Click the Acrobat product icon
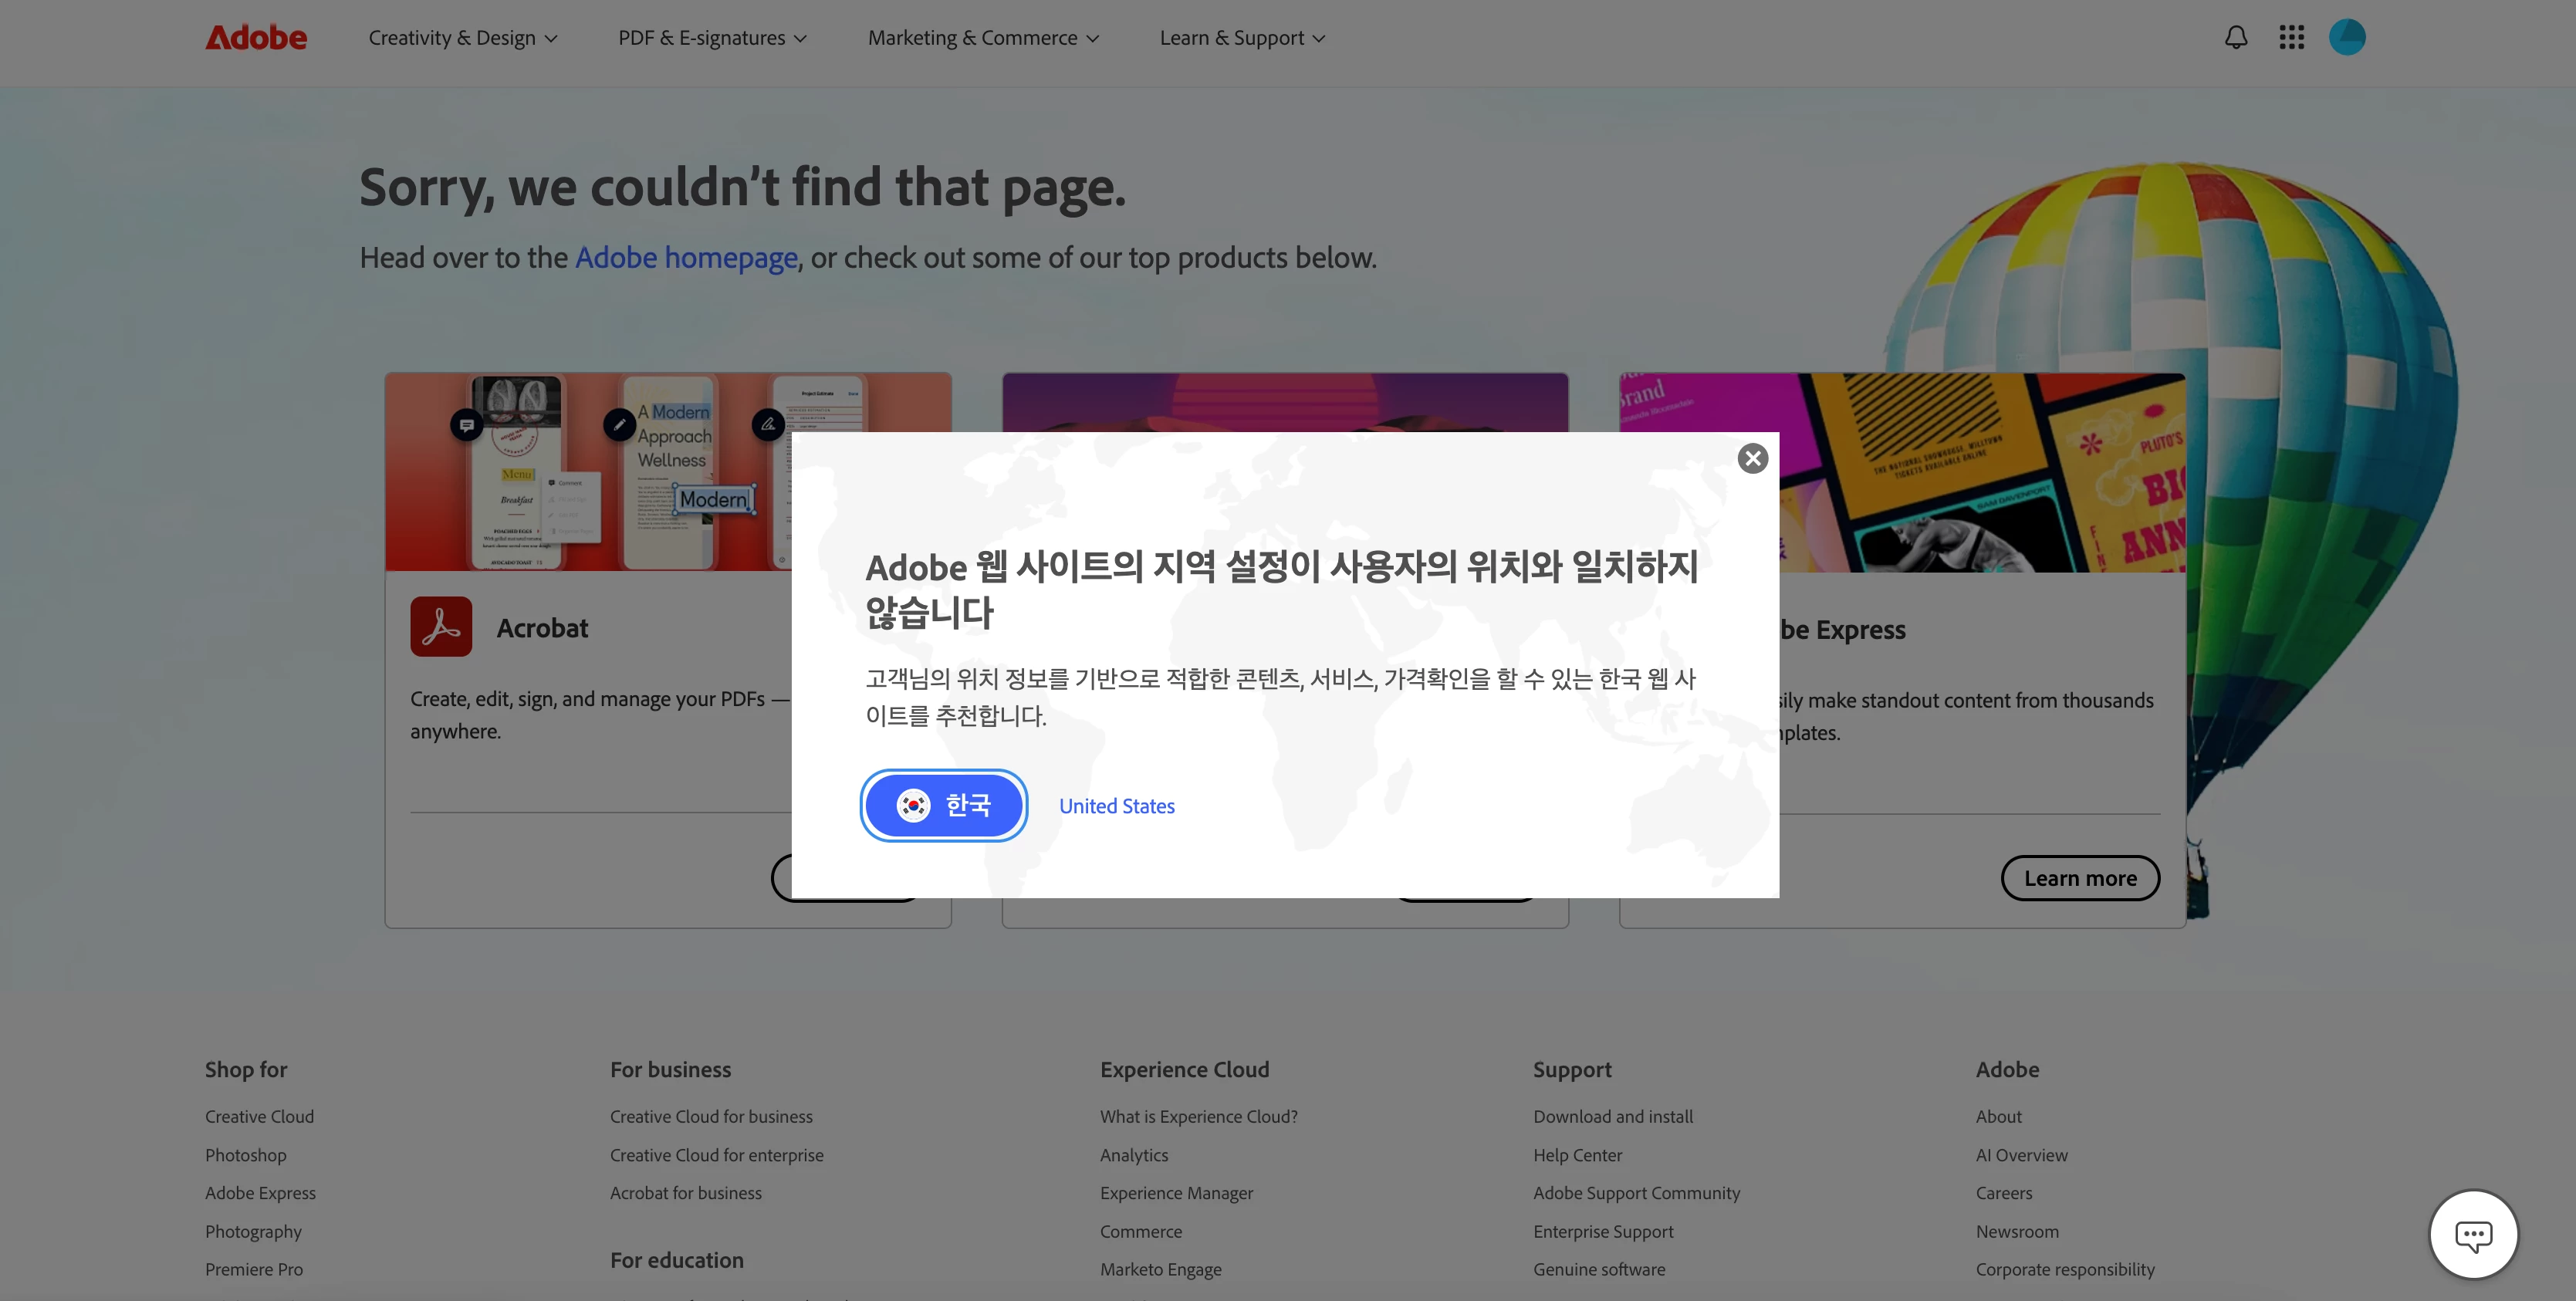This screenshot has height=1301, width=2576. (x=441, y=627)
